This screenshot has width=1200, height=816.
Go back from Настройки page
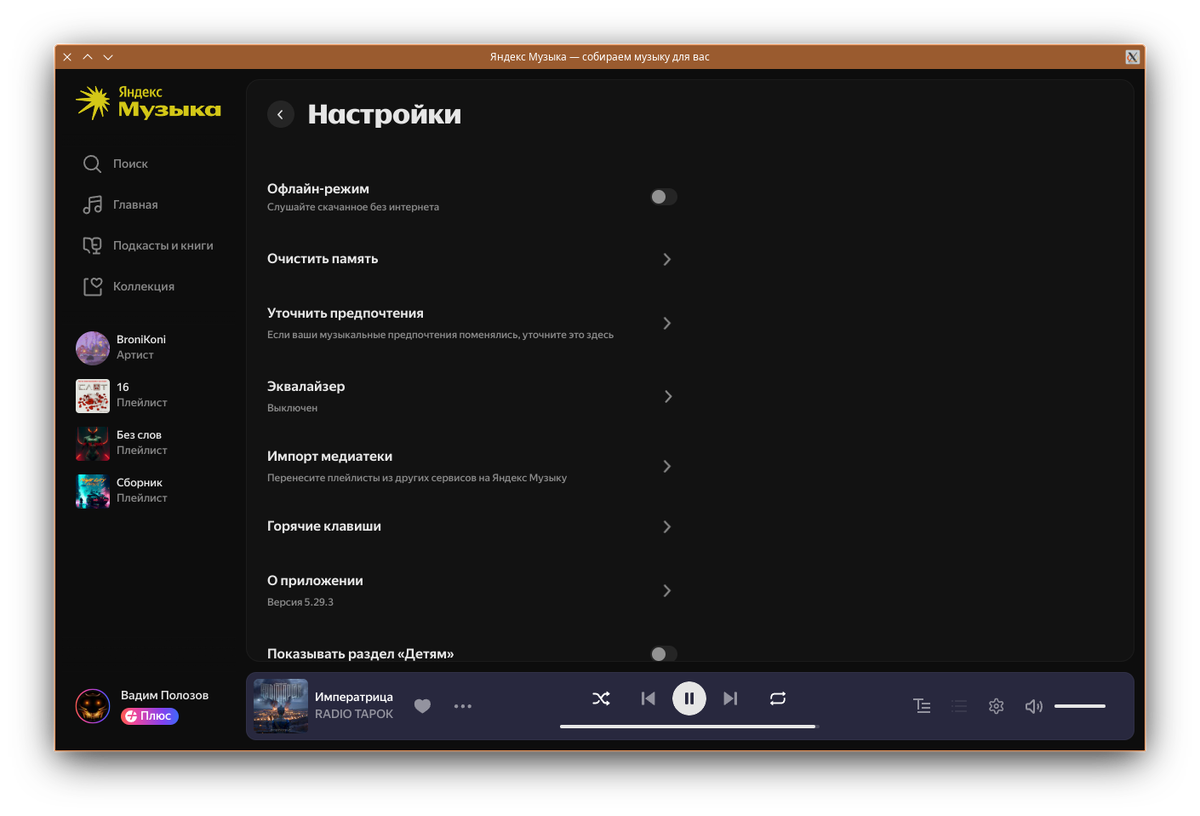tap(281, 115)
